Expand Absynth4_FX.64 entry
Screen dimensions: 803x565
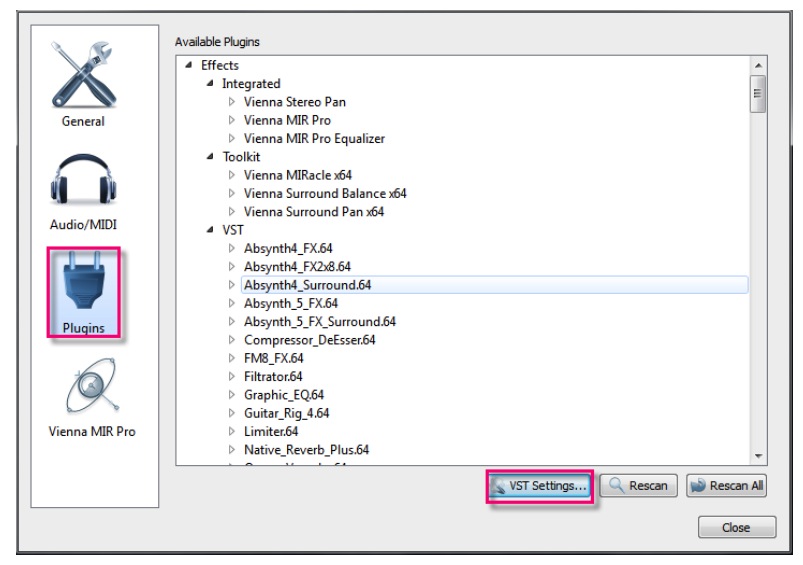click(x=231, y=248)
